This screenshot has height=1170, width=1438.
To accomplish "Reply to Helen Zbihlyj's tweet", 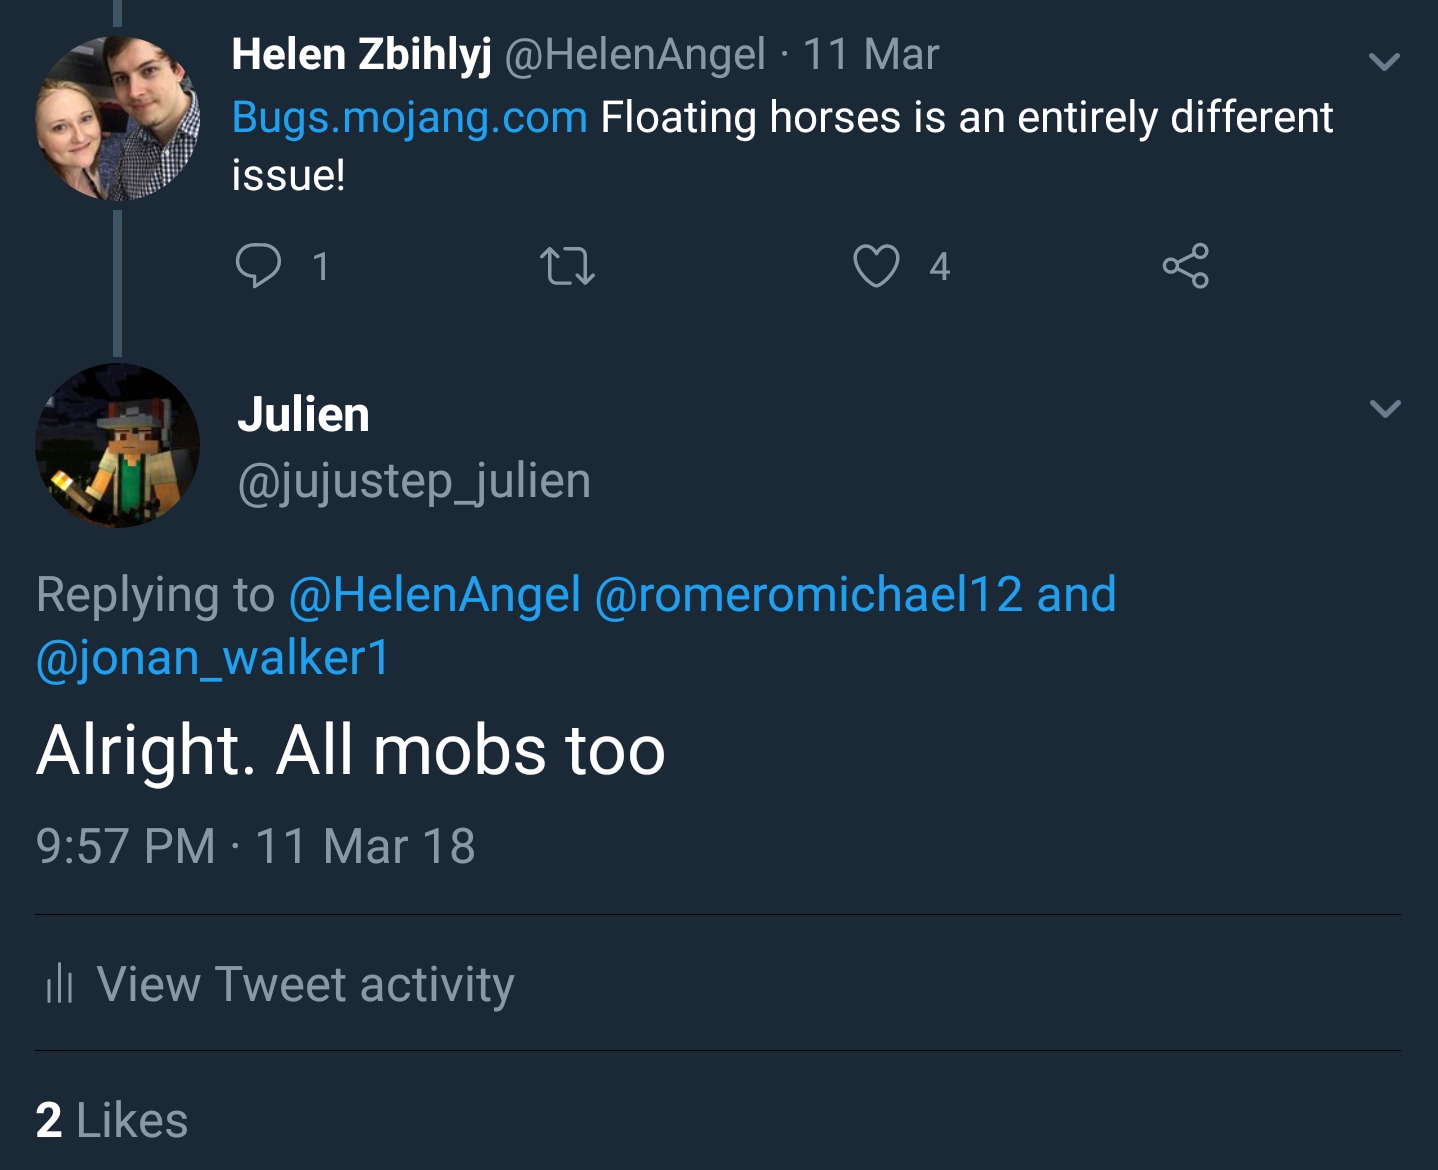I will click(x=258, y=266).
